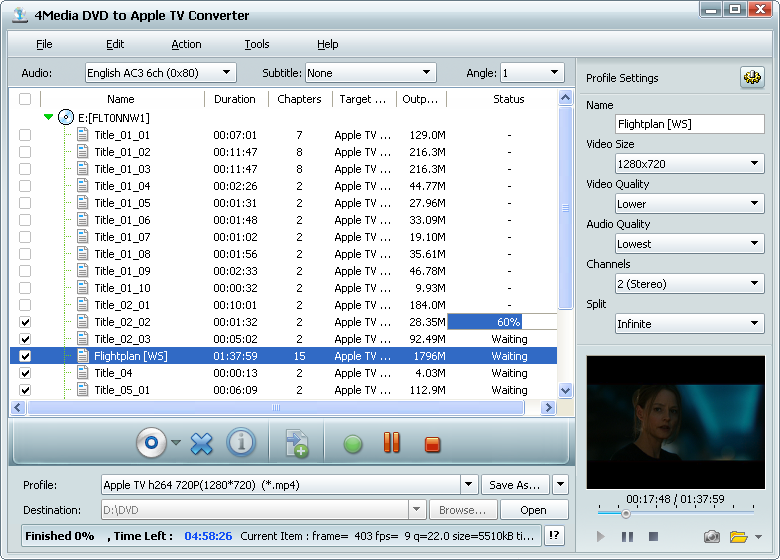Click the Save As... button

(x=515, y=485)
